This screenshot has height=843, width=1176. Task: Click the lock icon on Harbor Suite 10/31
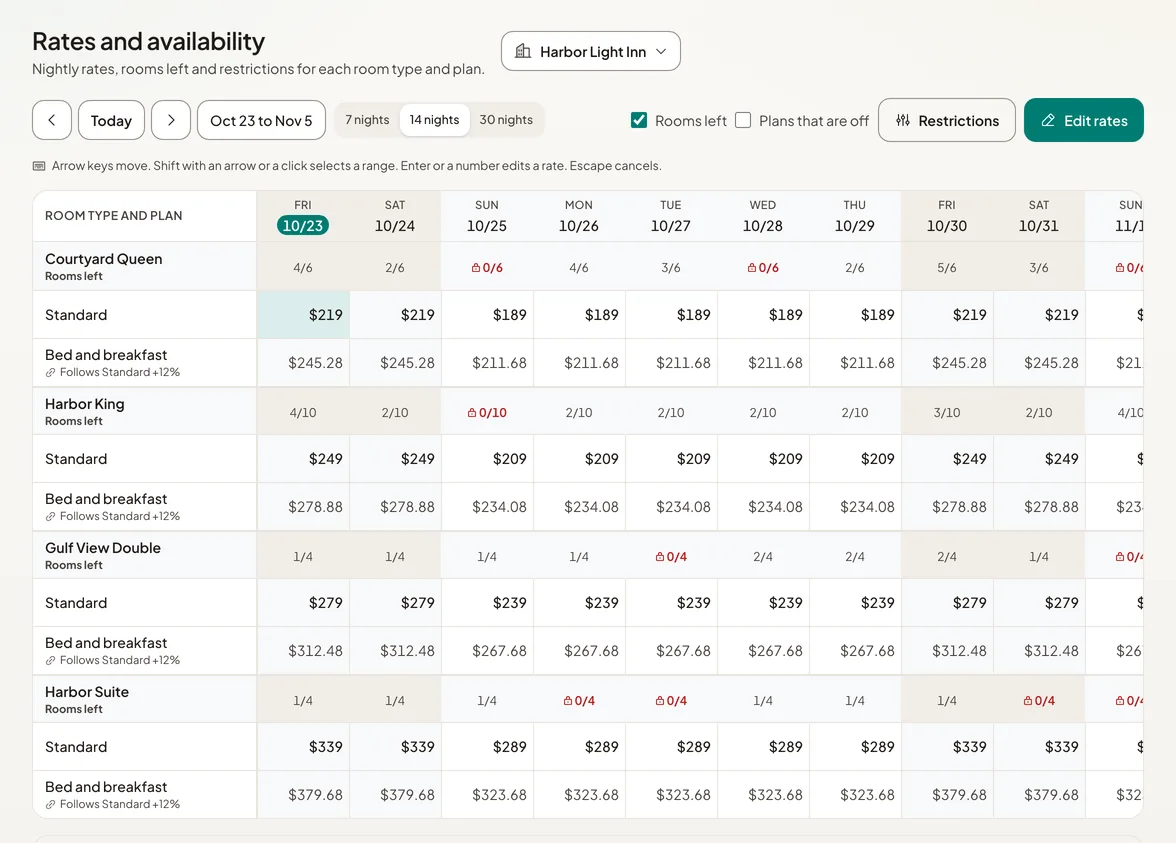pyautogui.click(x=1028, y=700)
